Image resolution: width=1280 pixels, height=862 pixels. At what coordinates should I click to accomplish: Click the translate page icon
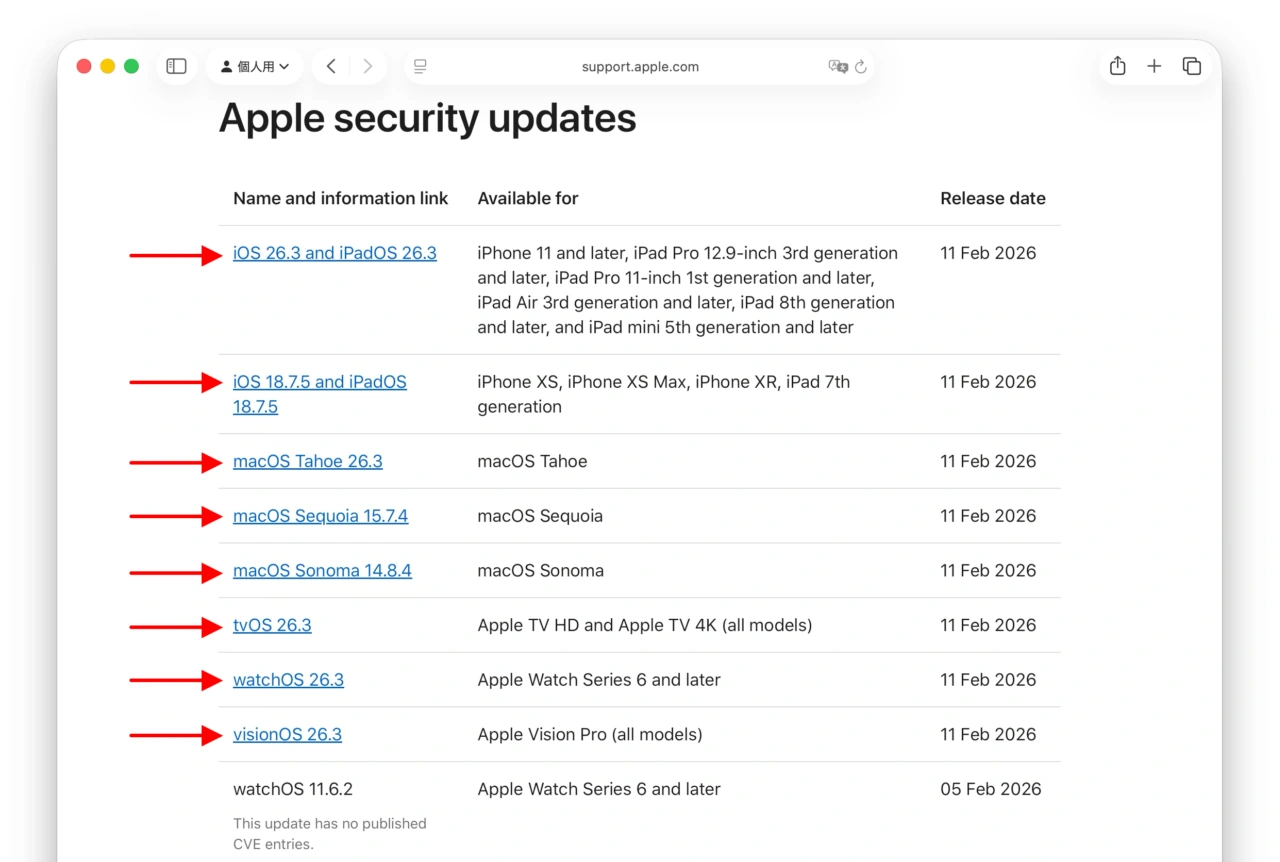pyautogui.click(x=837, y=67)
